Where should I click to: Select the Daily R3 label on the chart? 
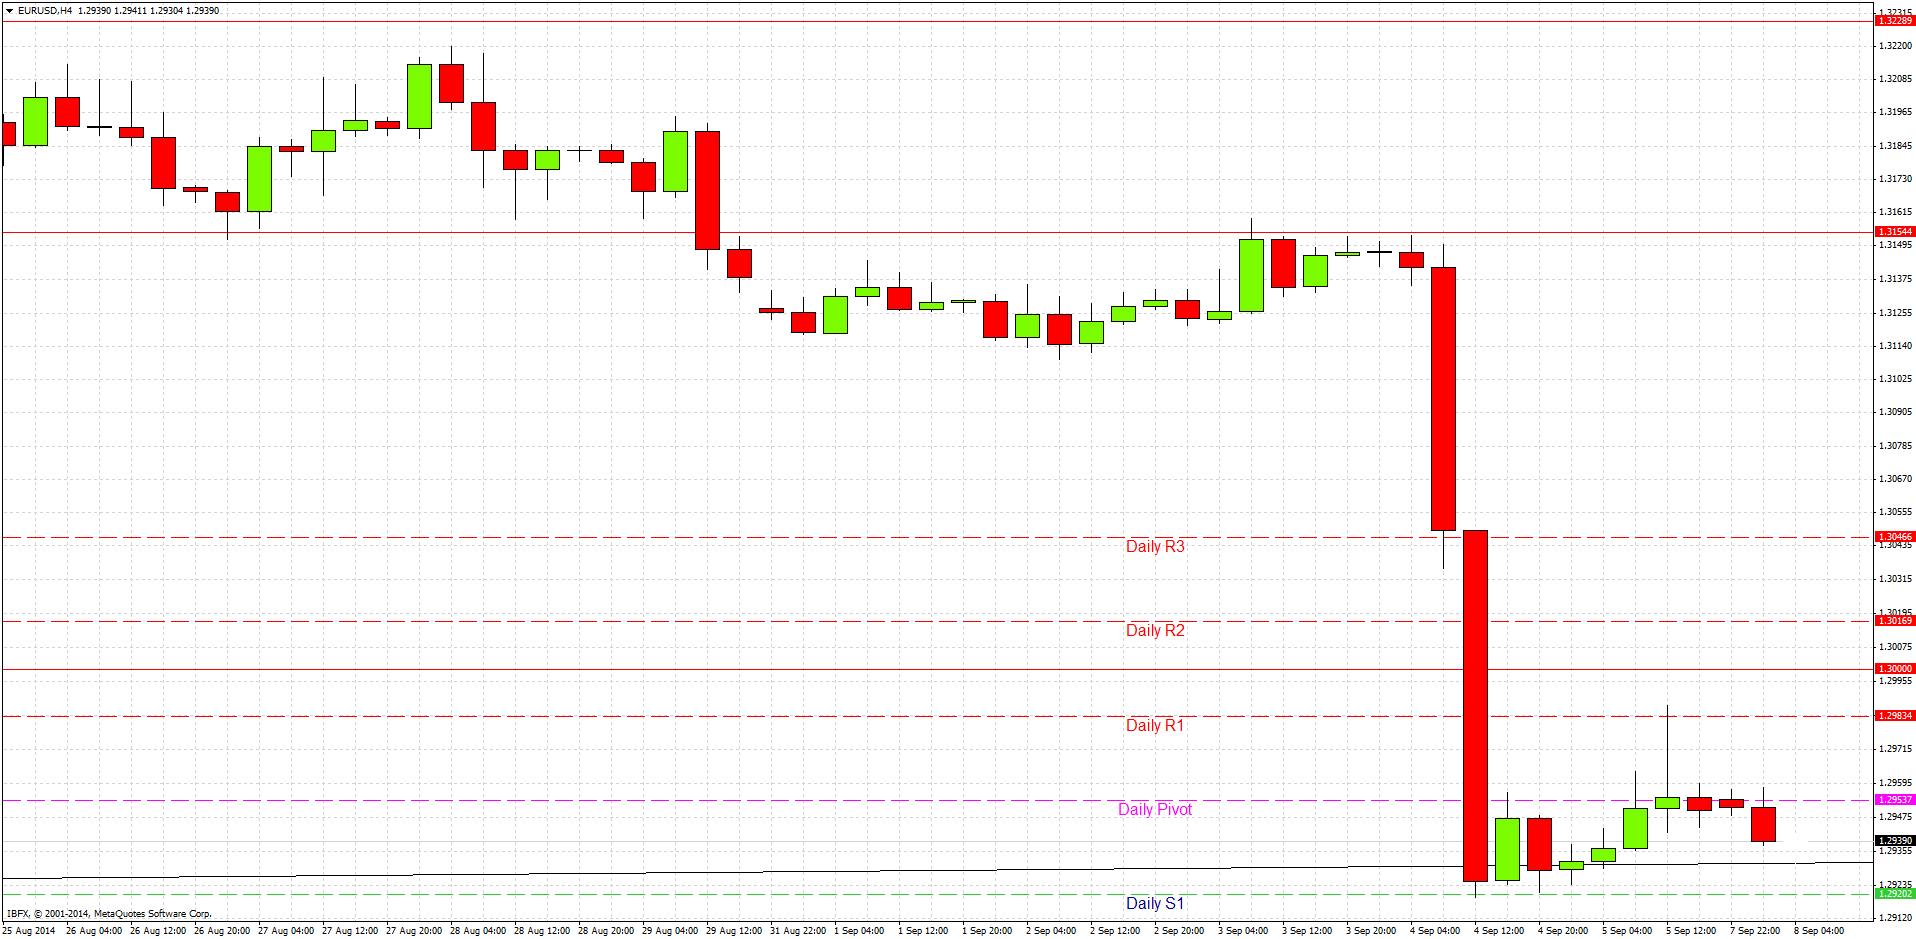click(1154, 546)
